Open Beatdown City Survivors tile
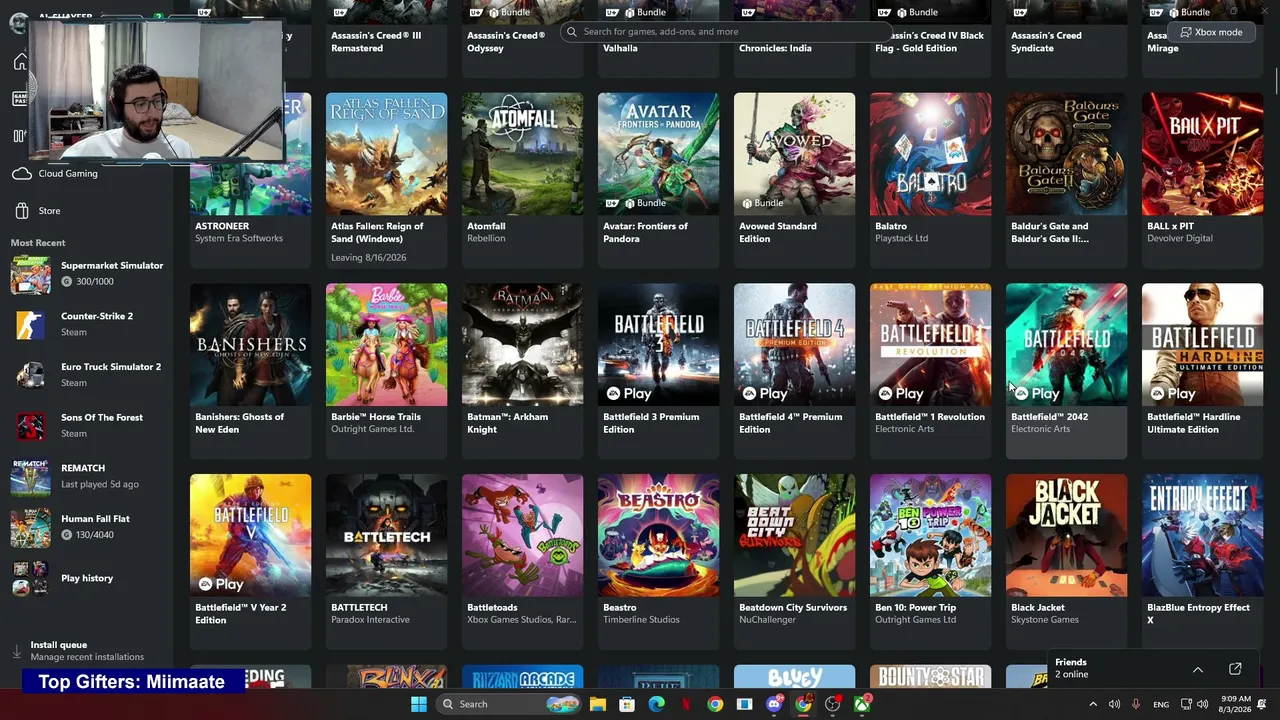 (x=794, y=562)
